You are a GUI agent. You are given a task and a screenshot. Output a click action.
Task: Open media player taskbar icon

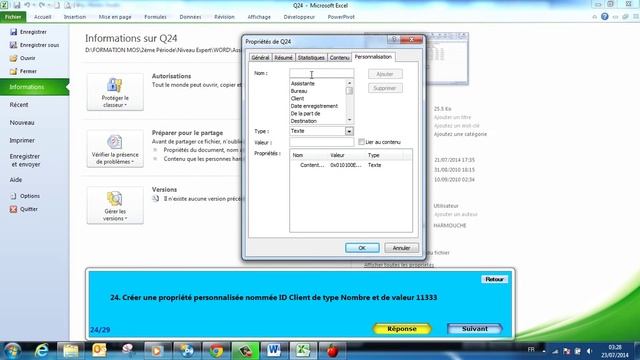coord(157,350)
